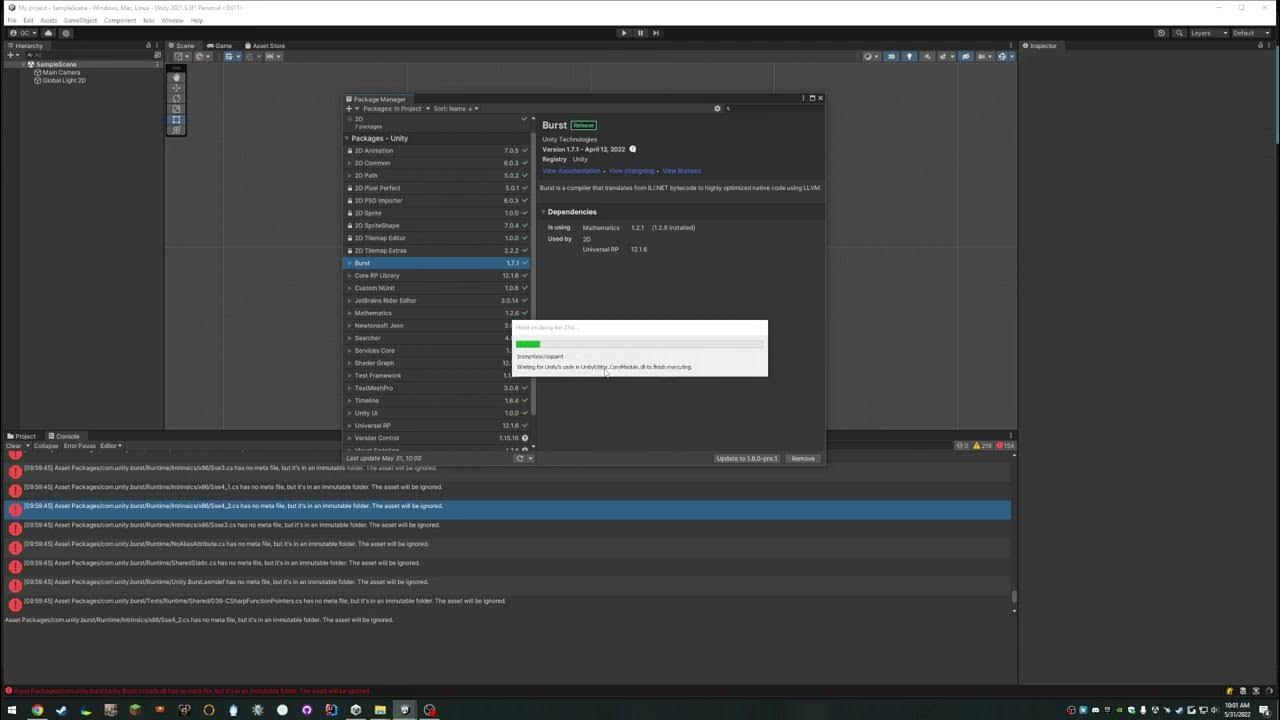Select the Scale tool in Scene
The image size is (1280, 720).
(176, 109)
